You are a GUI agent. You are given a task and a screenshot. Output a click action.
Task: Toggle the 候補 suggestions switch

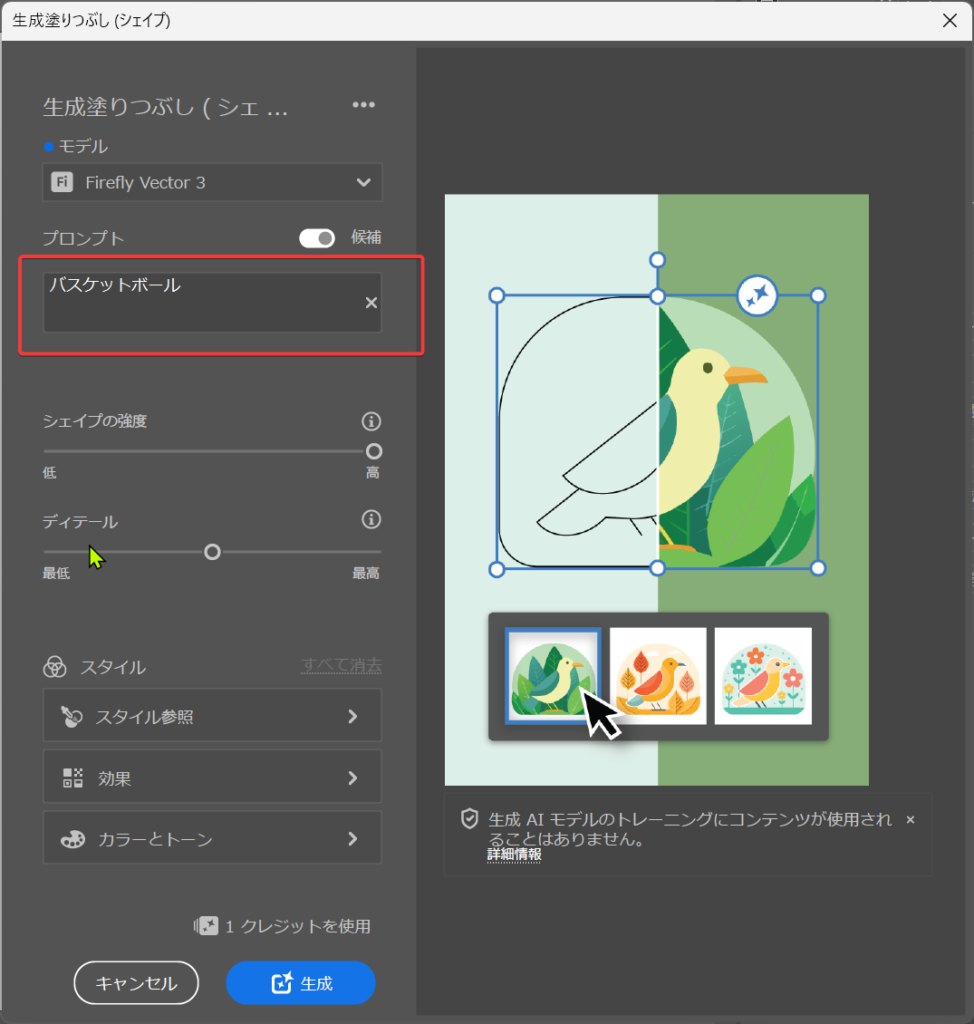(x=317, y=238)
